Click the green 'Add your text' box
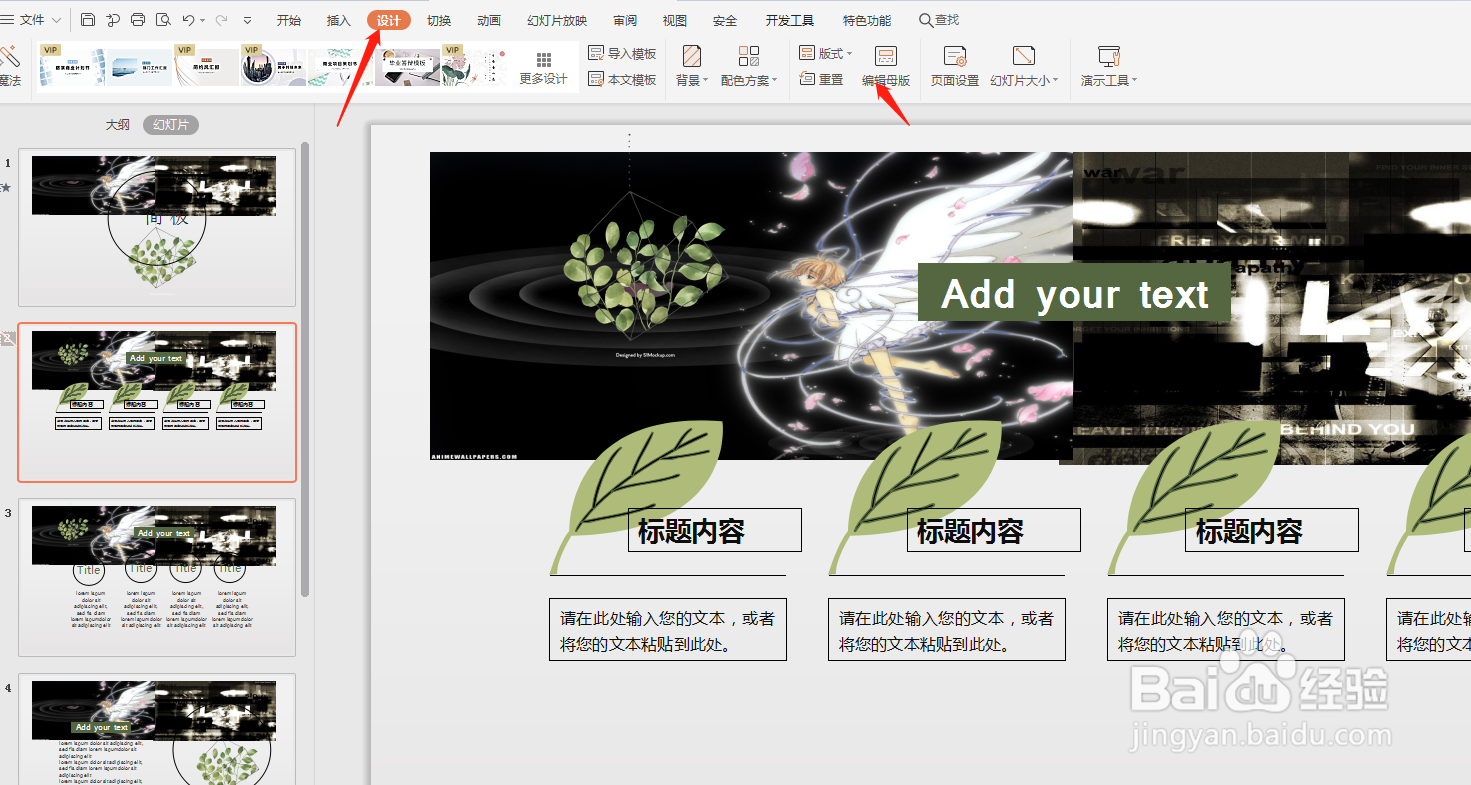Screen dimensions: 1471x785 (1074, 293)
